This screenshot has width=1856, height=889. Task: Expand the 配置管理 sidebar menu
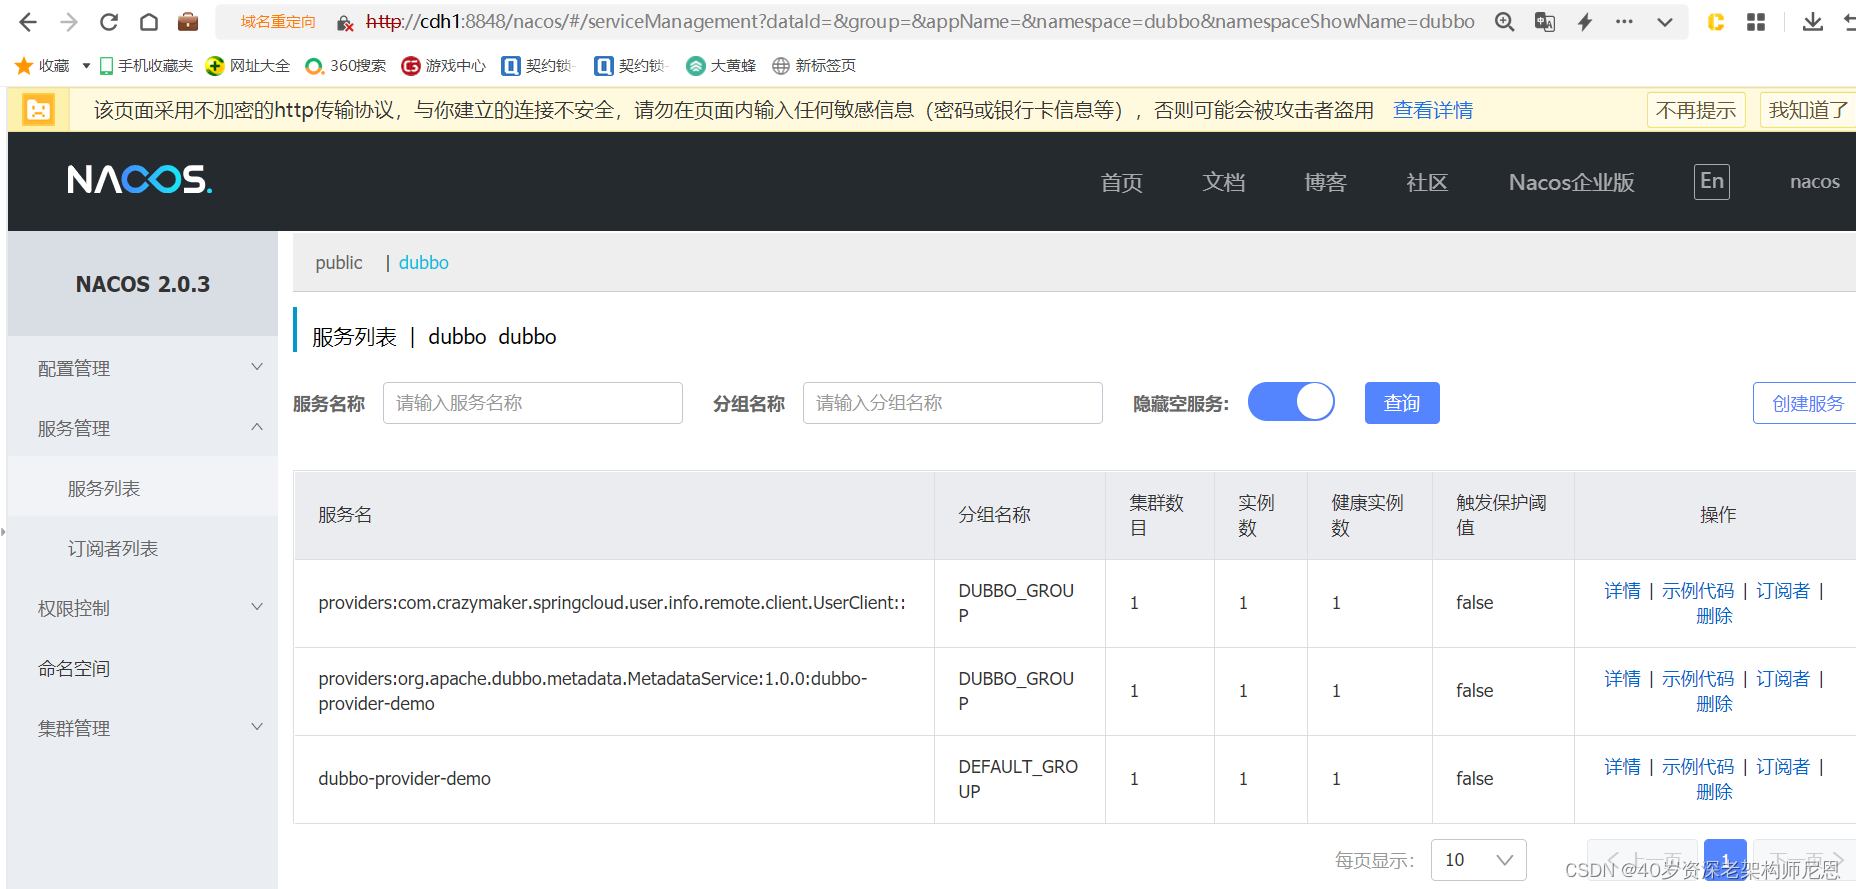[143, 368]
